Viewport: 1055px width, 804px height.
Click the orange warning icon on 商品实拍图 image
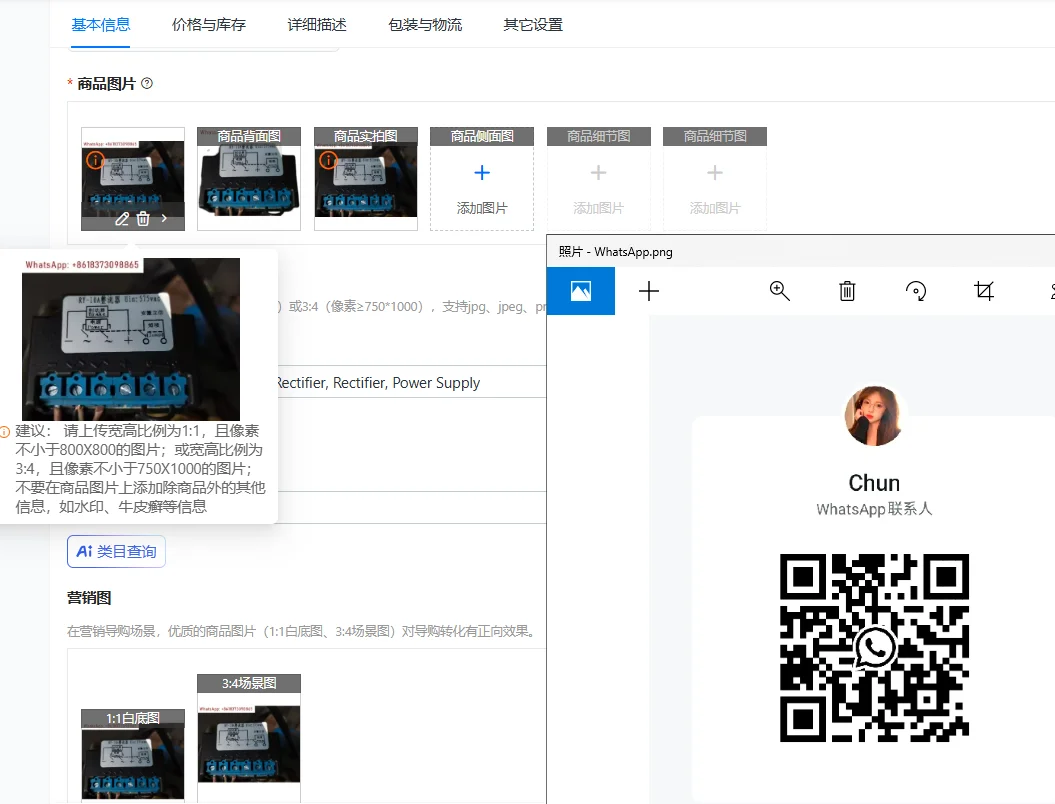[327, 160]
